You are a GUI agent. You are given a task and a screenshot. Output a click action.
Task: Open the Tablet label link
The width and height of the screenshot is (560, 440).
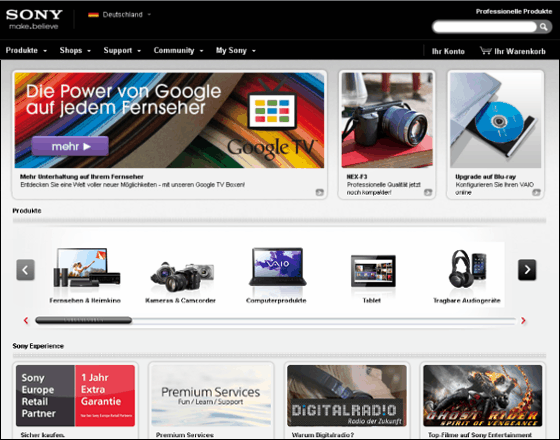[371, 300]
